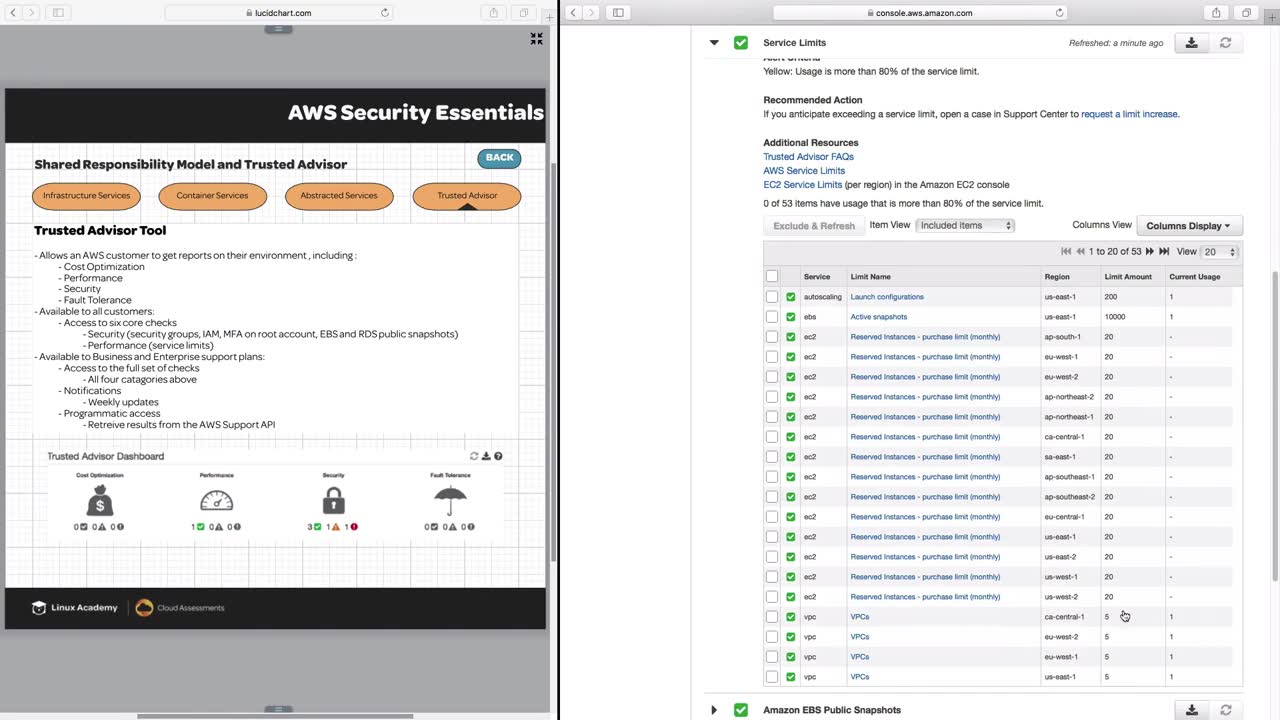Open EC2 Service Limits link
1280x720 pixels.
click(803, 185)
